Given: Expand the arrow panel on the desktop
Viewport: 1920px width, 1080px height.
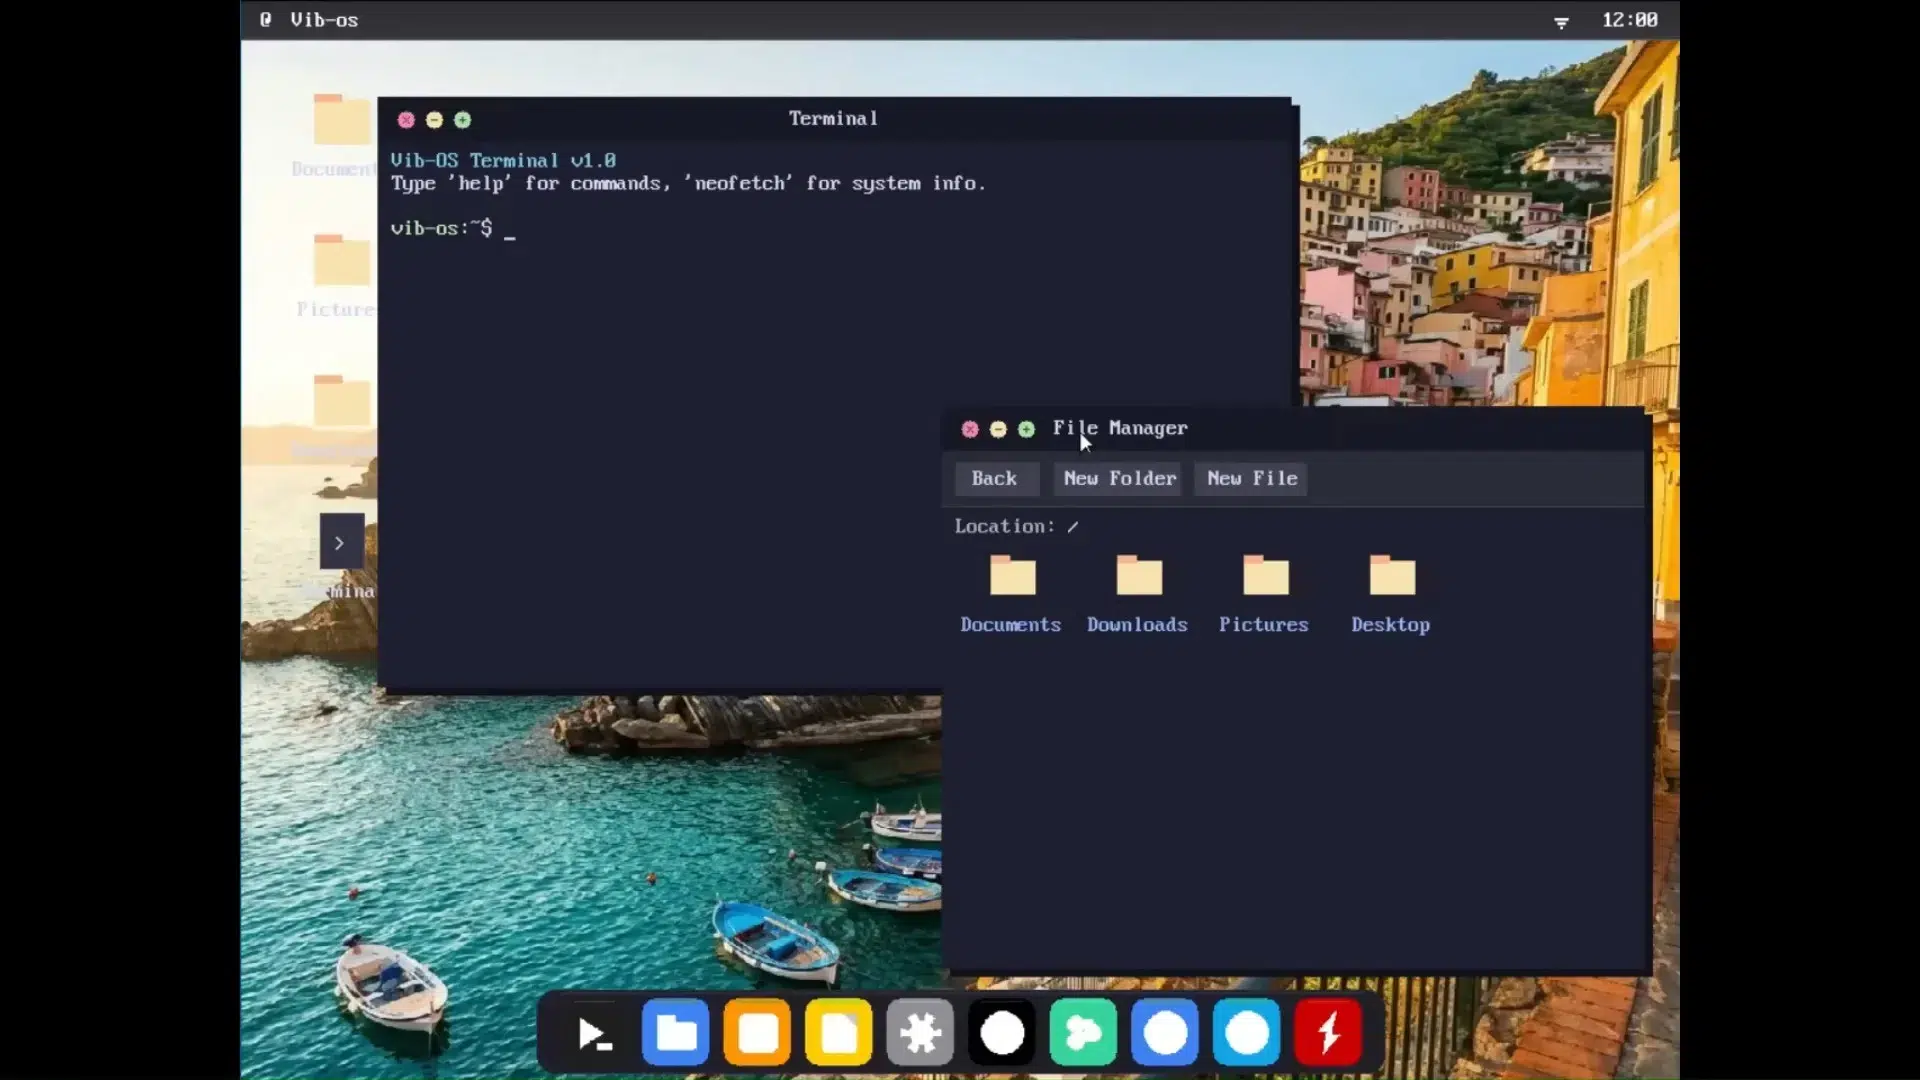Looking at the screenshot, I should [341, 541].
